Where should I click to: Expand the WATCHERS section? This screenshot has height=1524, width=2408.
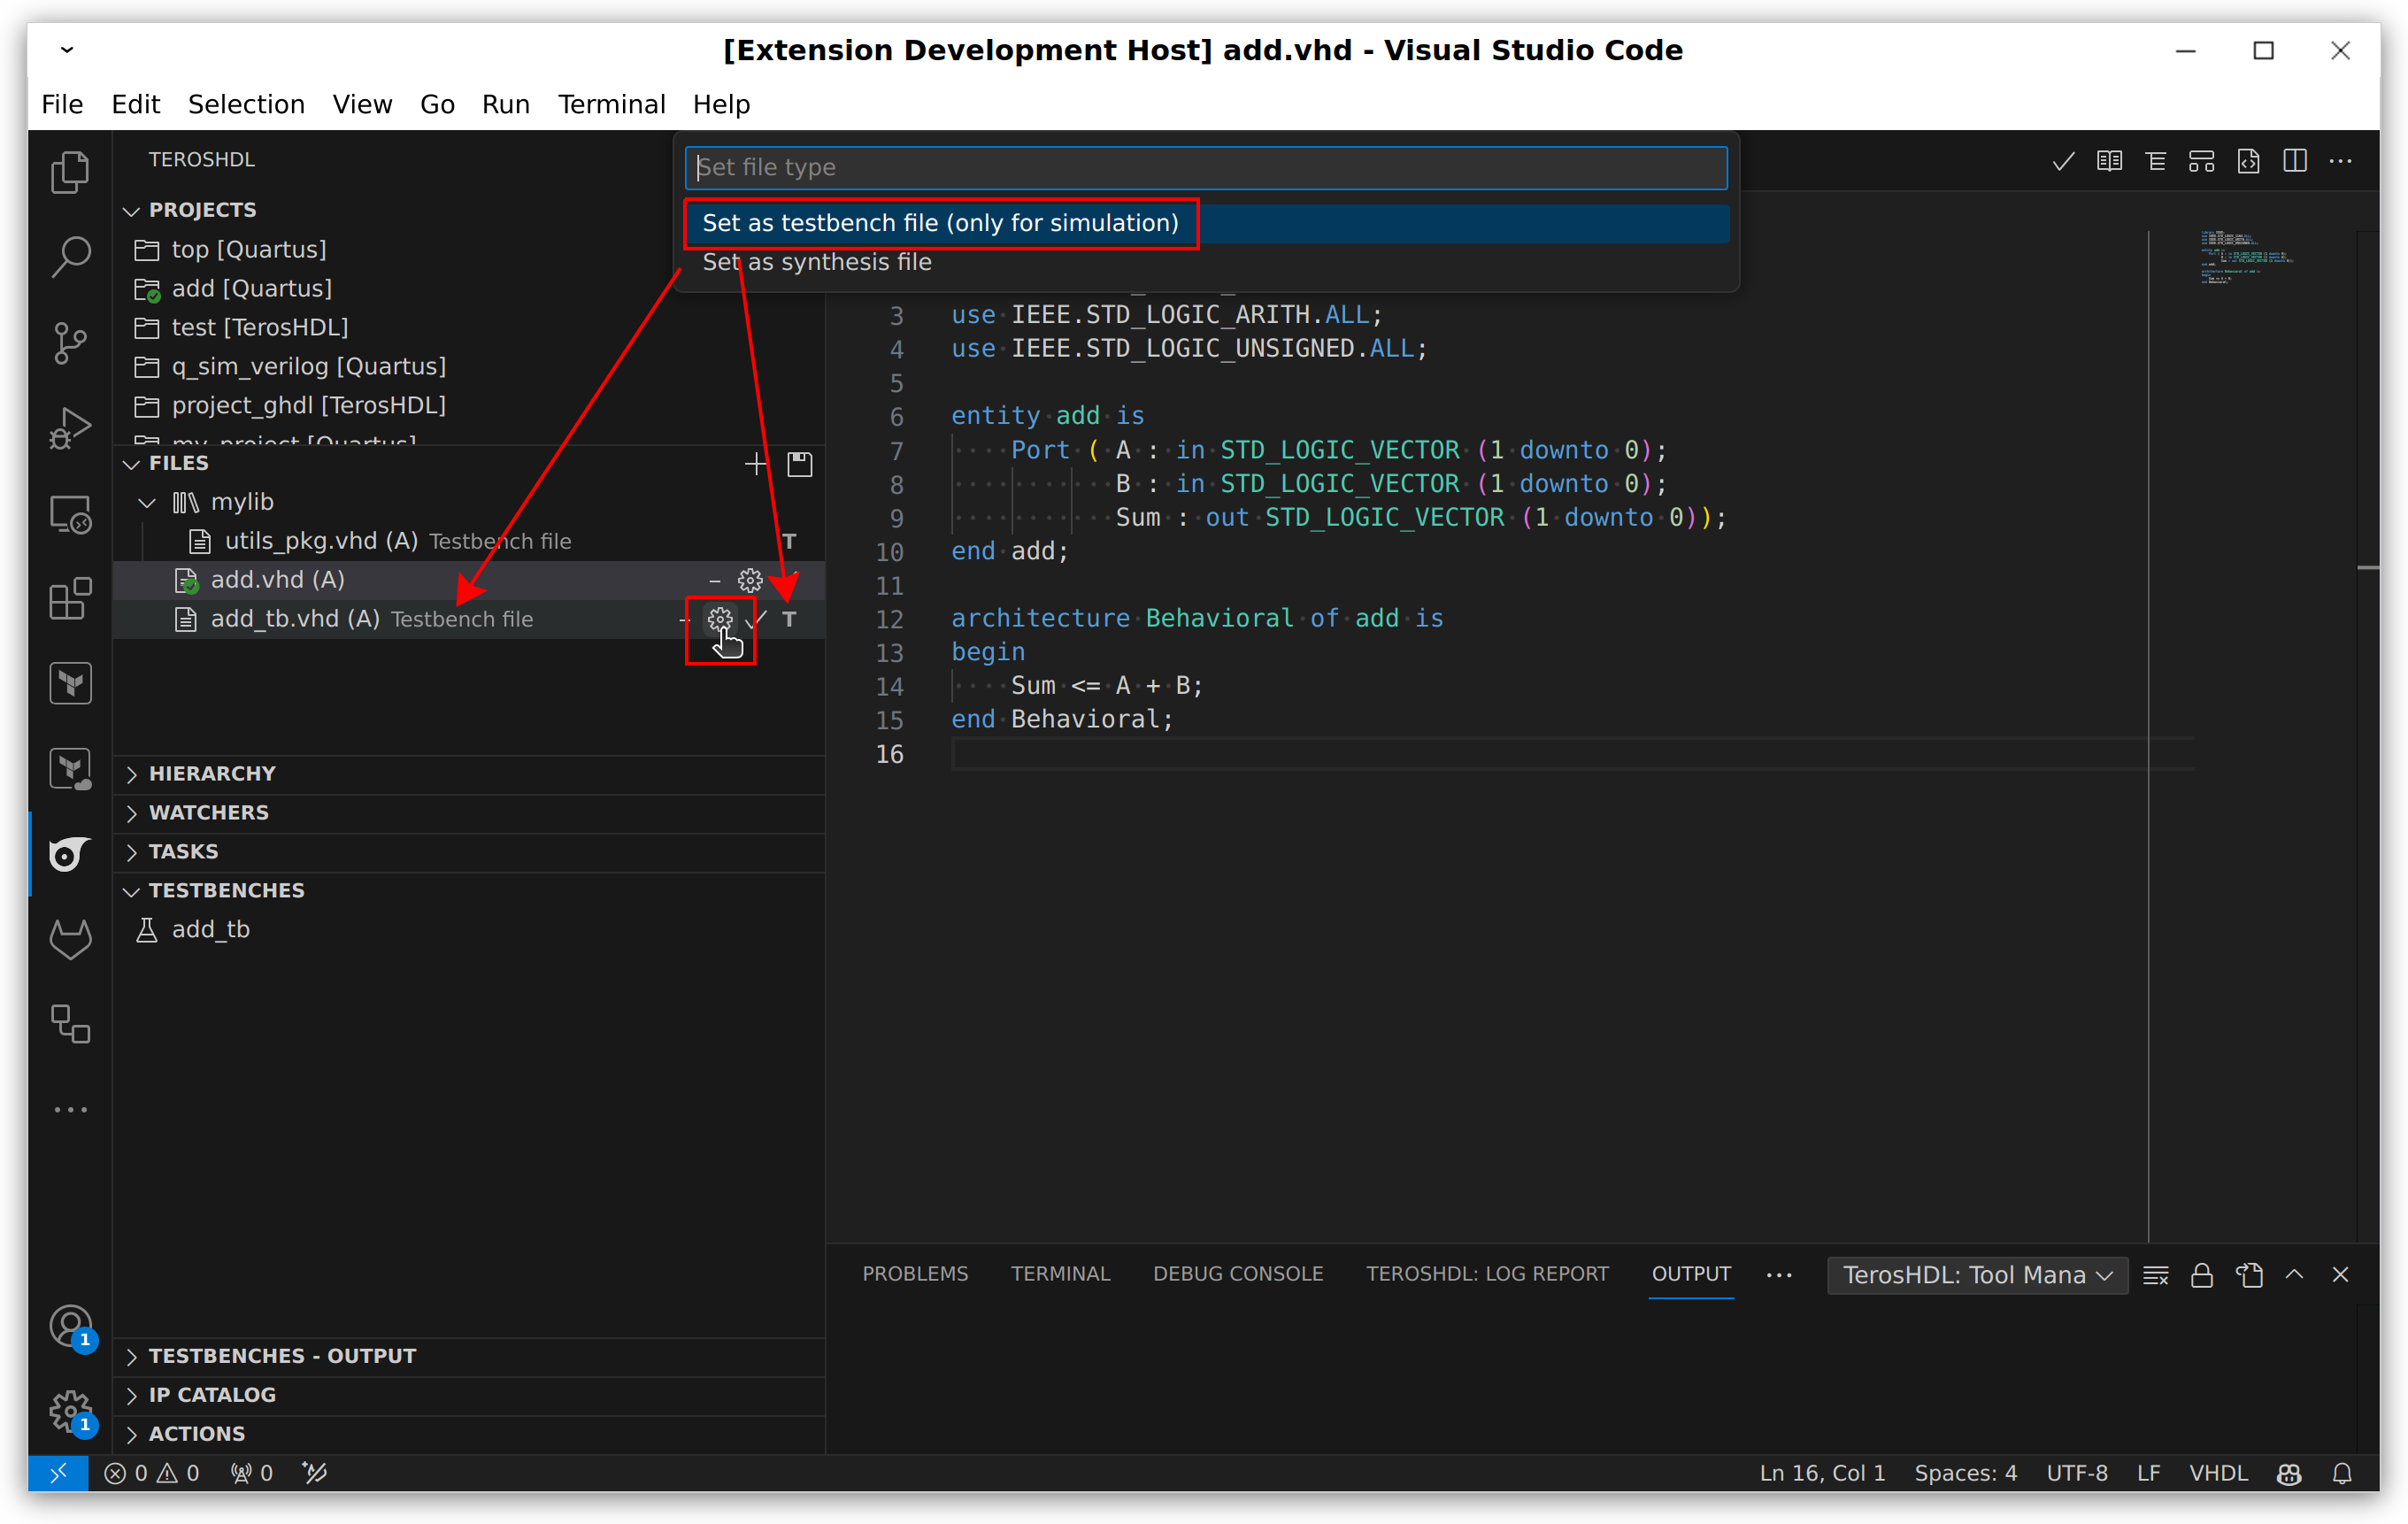tap(131, 813)
